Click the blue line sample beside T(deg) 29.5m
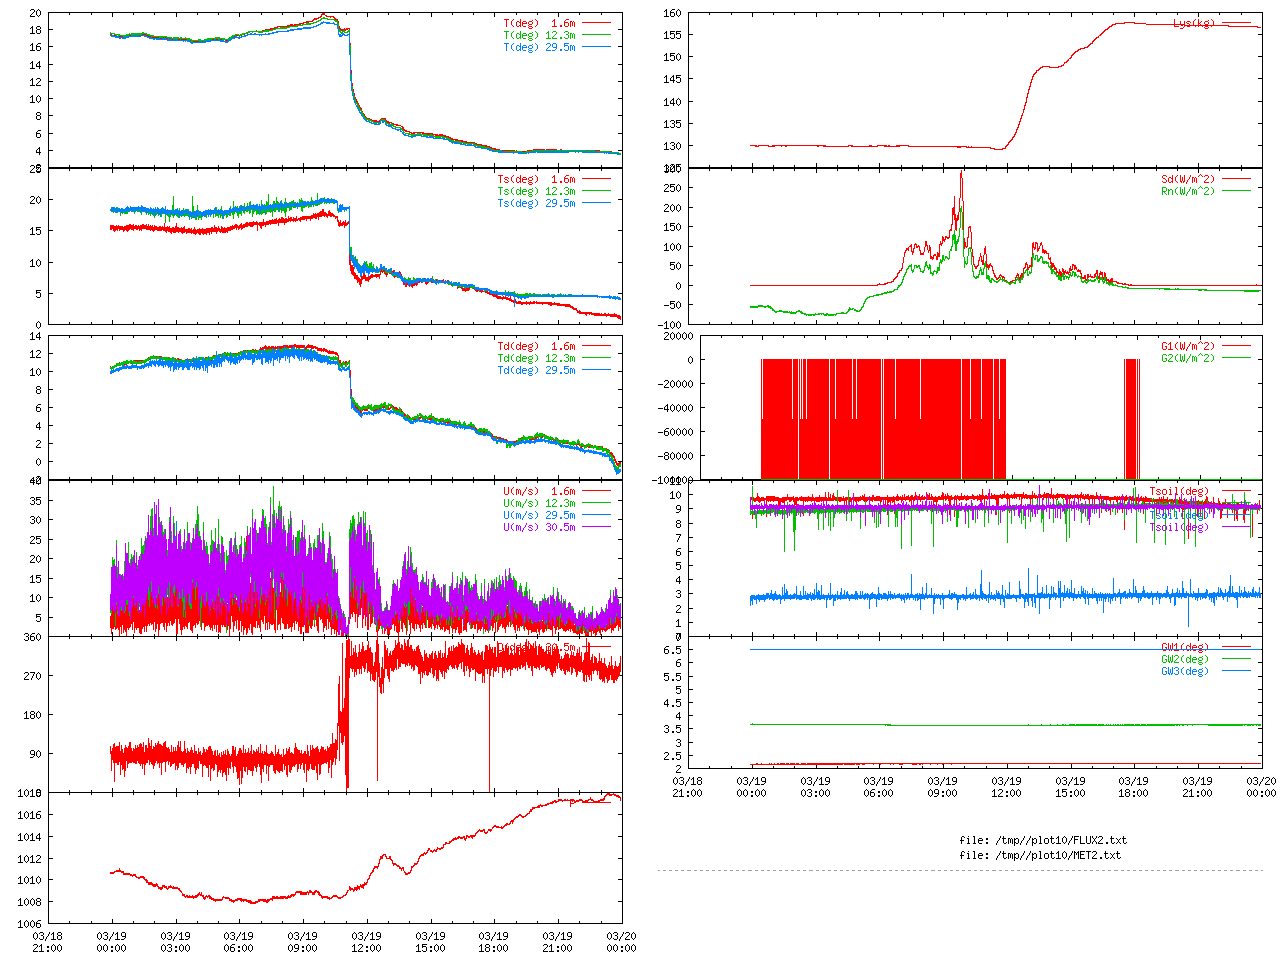 (x=595, y=47)
